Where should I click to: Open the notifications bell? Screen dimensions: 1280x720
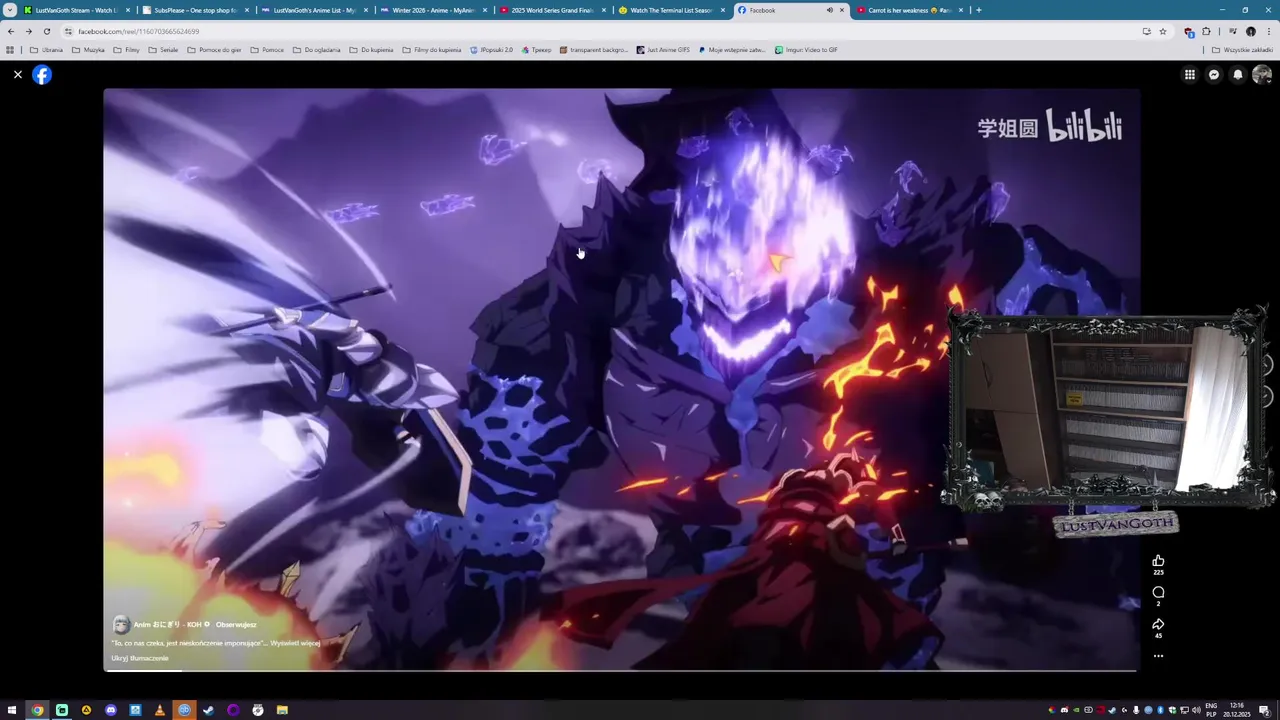tap(1238, 75)
